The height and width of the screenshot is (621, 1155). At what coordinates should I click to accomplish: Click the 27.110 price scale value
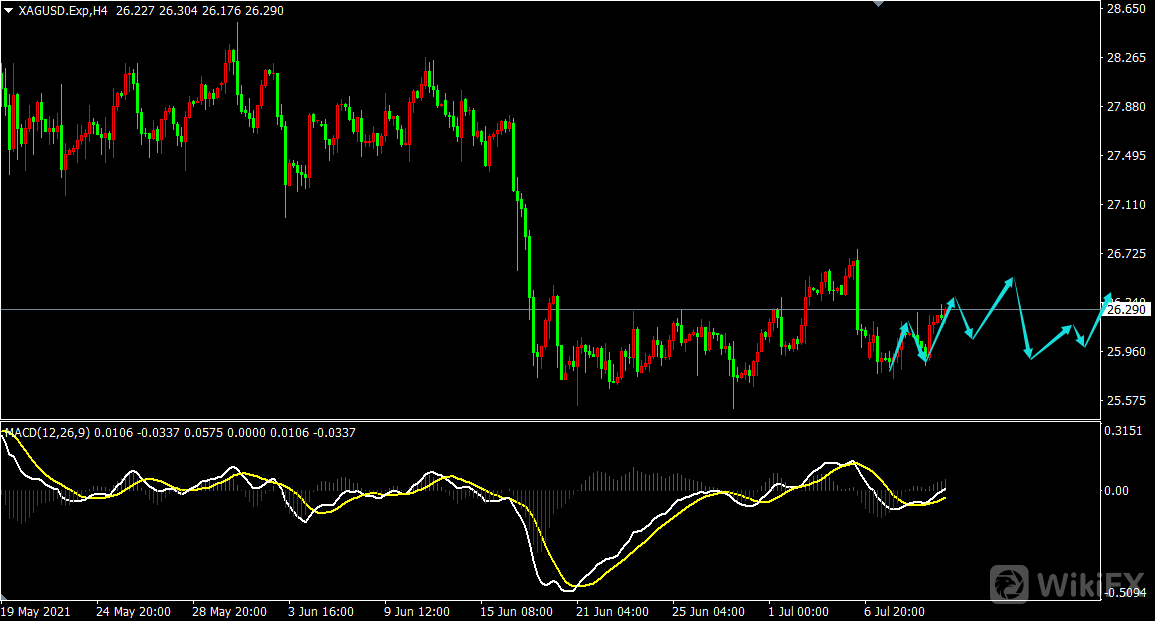click(1126, 205)
